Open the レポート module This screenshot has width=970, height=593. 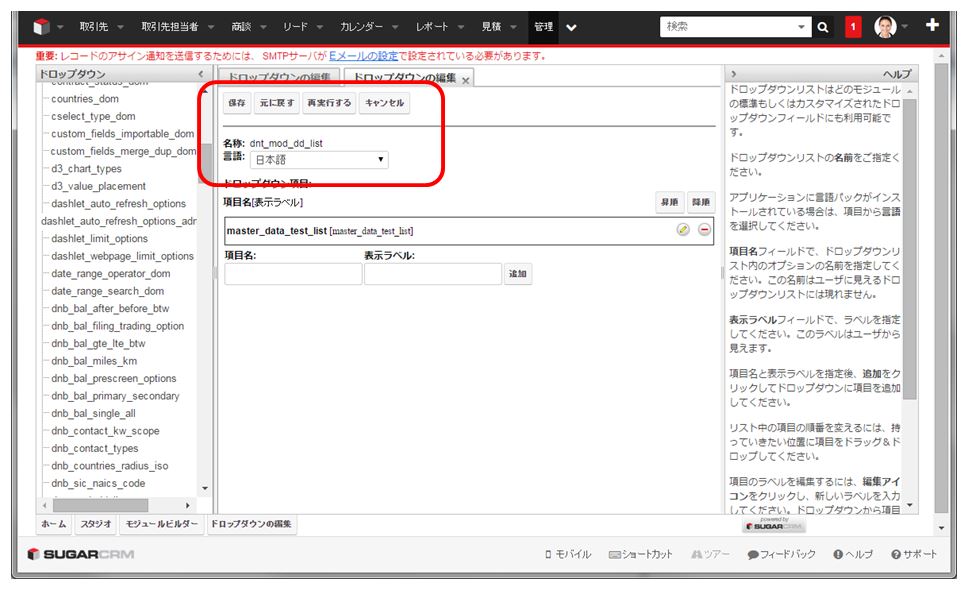click(432, 27)
